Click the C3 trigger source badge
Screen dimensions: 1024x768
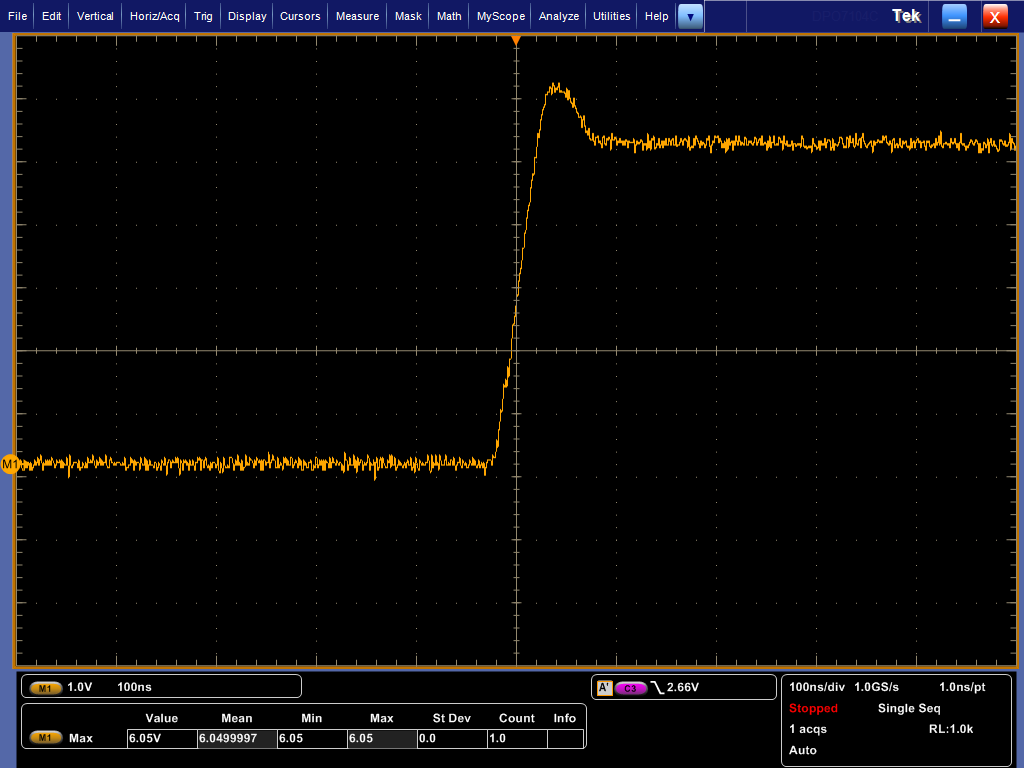coord(630,688)
